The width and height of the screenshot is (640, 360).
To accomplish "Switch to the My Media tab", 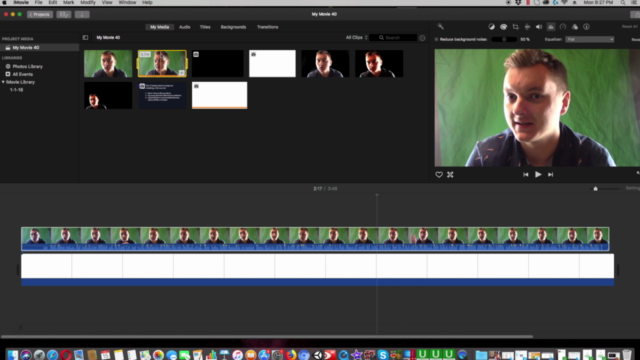I will 160,27.
